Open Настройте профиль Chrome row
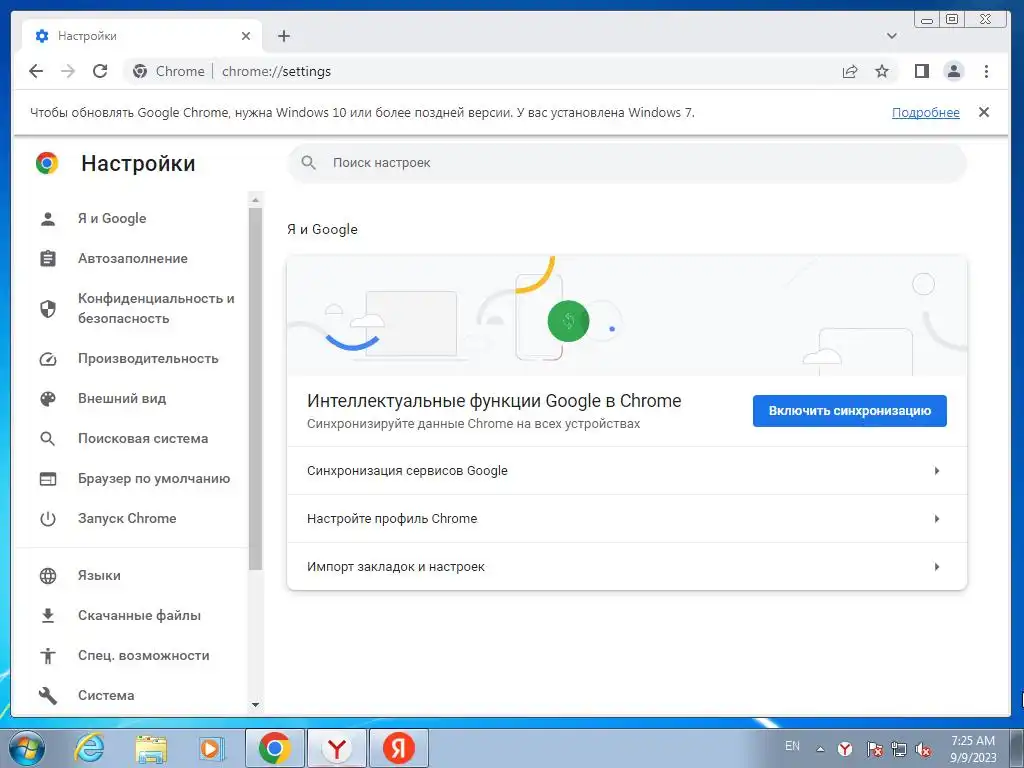This screenshot has height=768, width=1024. [x=627, y=519]
